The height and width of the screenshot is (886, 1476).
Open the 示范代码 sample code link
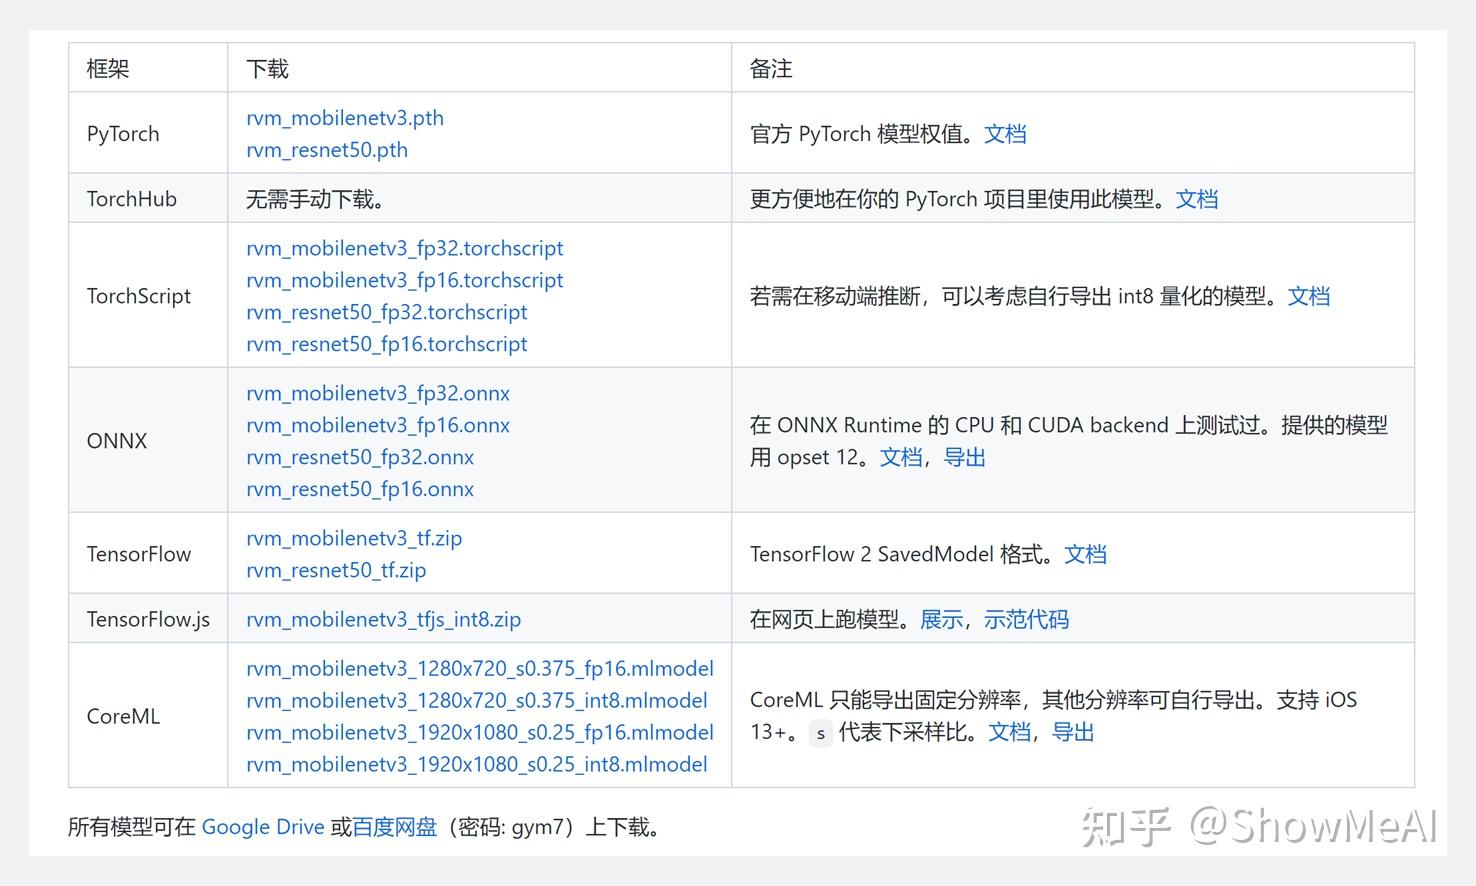coord(1026,619)
